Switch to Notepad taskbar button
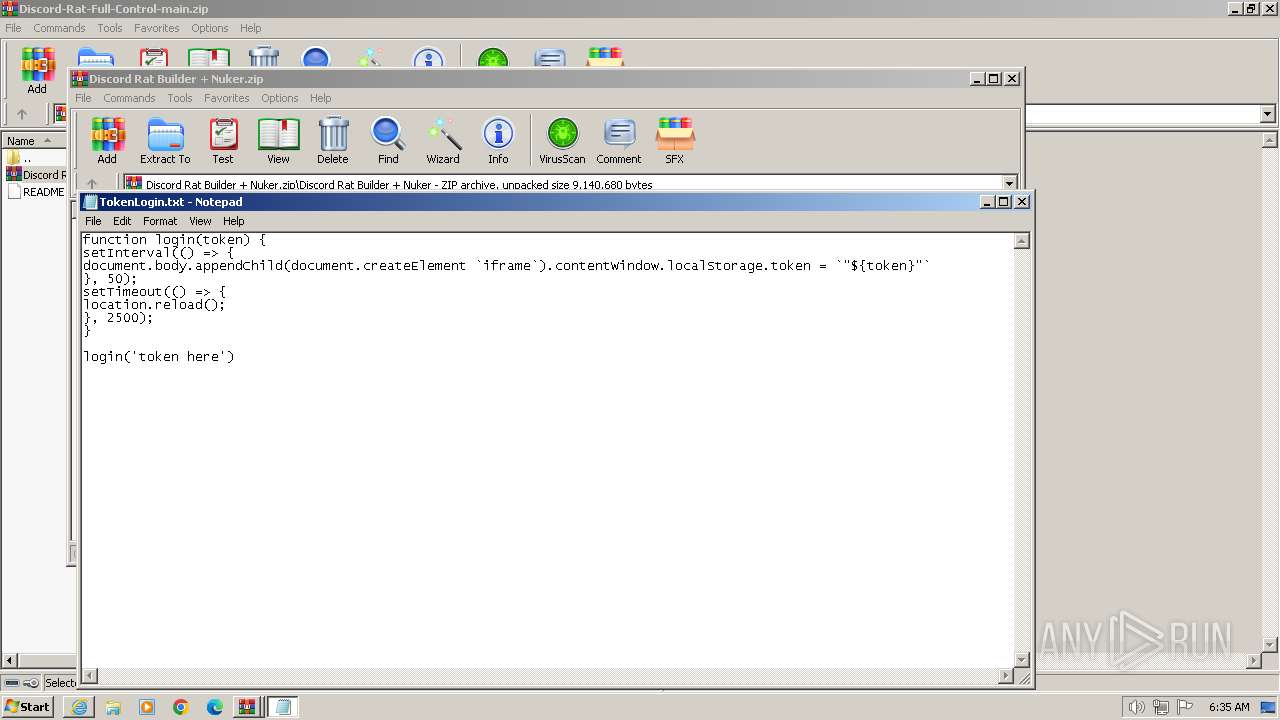The width and height of the screenshot is (1280, 720). tap(283, 707)
